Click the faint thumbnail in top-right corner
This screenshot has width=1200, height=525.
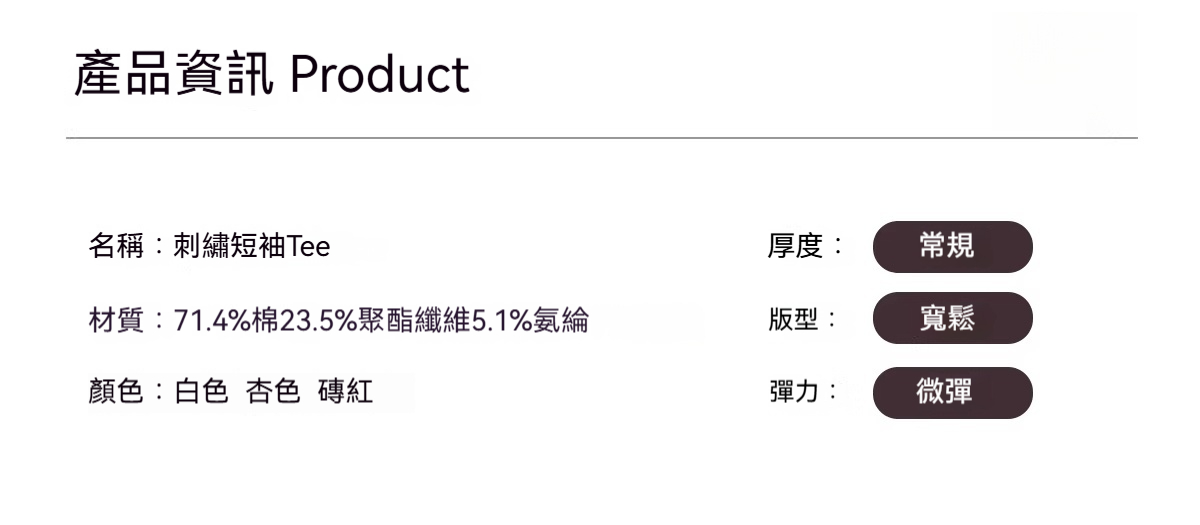[x=1063, y=70]
